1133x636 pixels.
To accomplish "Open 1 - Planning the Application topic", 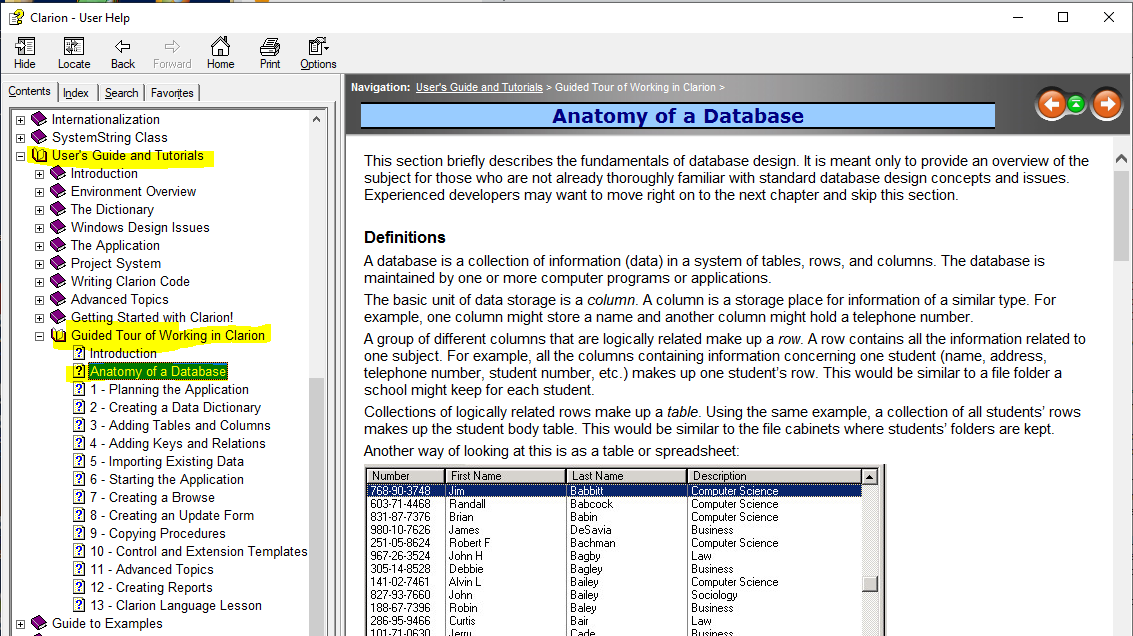I will pos(169,390).
